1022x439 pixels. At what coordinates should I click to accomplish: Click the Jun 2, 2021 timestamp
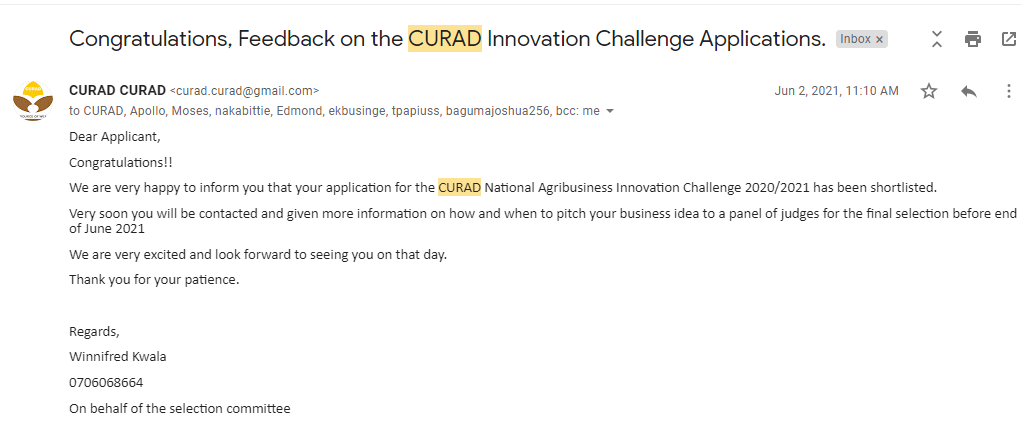pyautogui.click(x=836, y=91)
